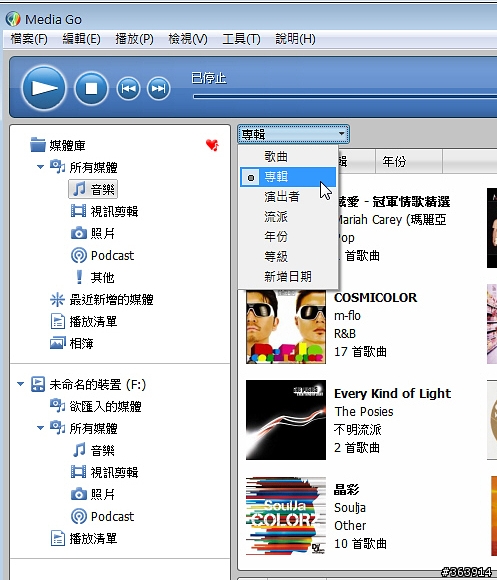Click the Media Go logo in the title bar
Image resolution: width=497 pixels, height=580 pixels.
(x=13, y=19)
